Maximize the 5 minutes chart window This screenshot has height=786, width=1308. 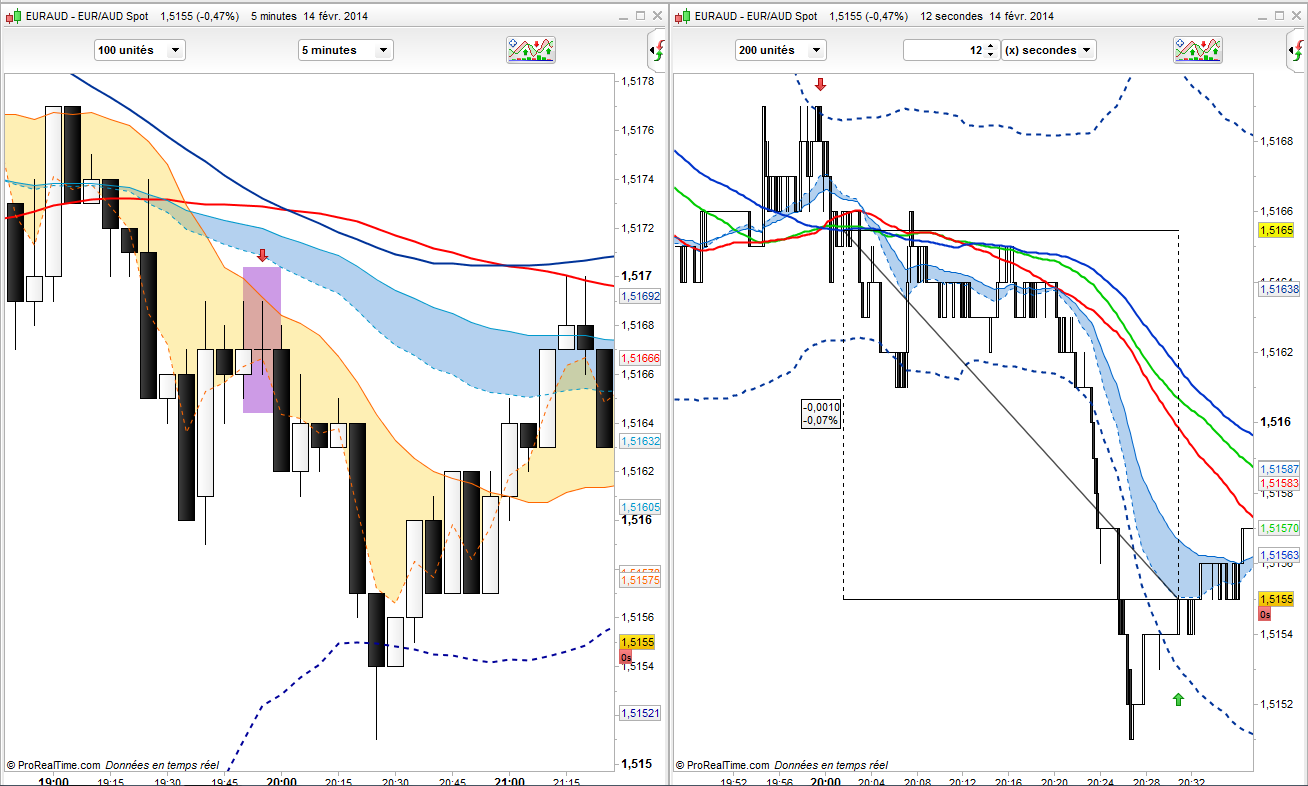coord(641,16)
